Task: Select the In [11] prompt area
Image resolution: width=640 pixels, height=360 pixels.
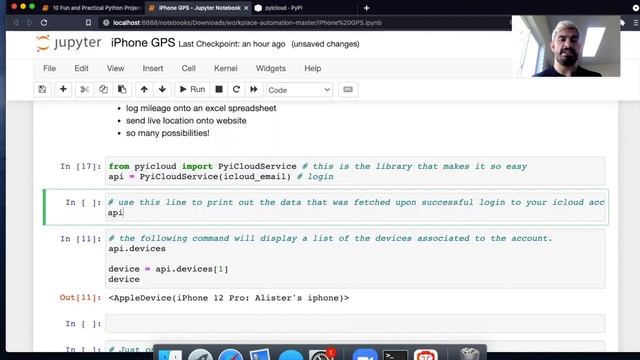Action: click(80, 239)
